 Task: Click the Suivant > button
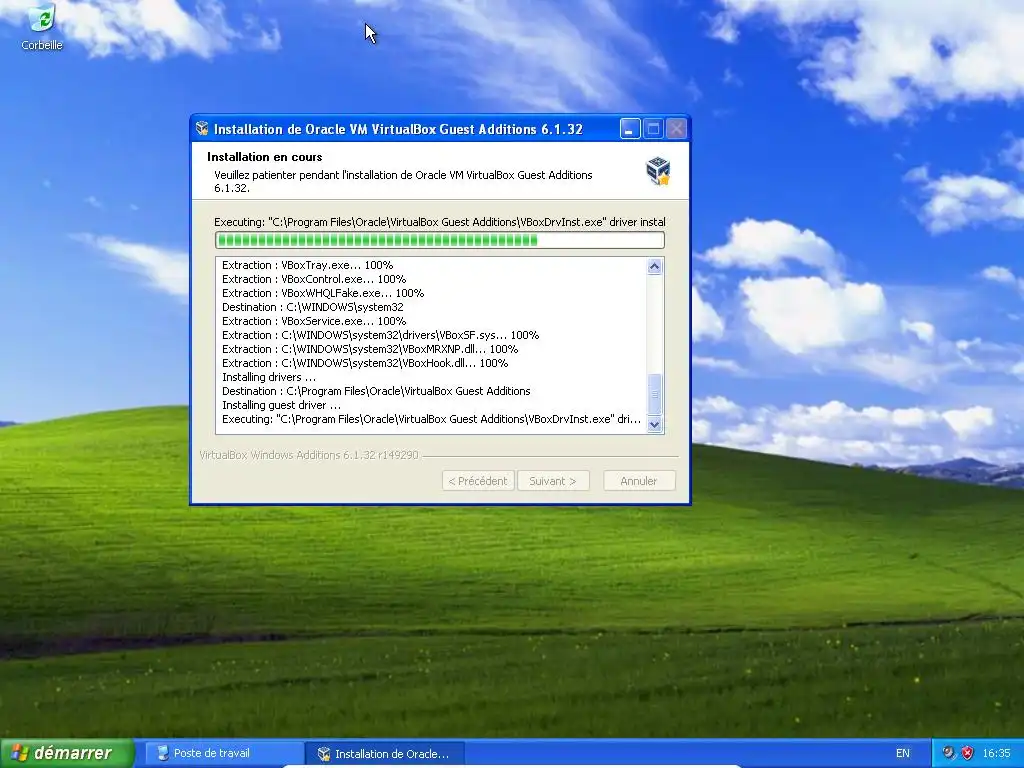coord(553,481)
